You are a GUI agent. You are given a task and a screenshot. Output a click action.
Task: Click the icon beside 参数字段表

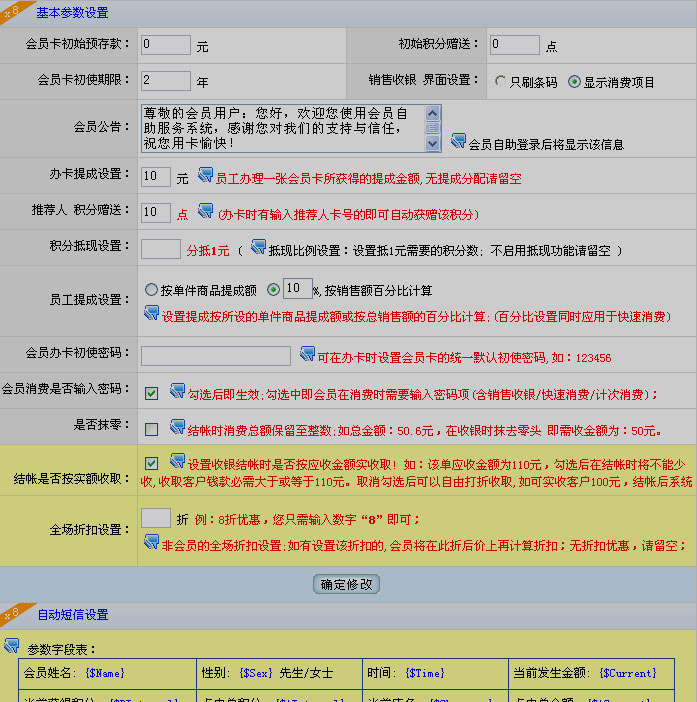(12, 646)
